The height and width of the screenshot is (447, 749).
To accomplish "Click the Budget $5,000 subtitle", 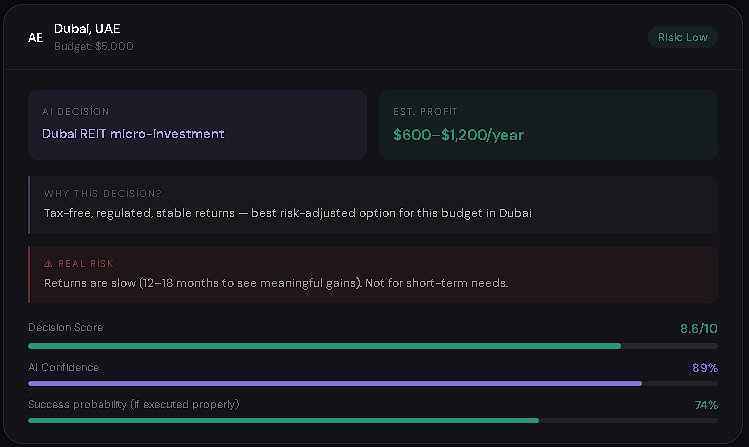I will click(94, 46).
